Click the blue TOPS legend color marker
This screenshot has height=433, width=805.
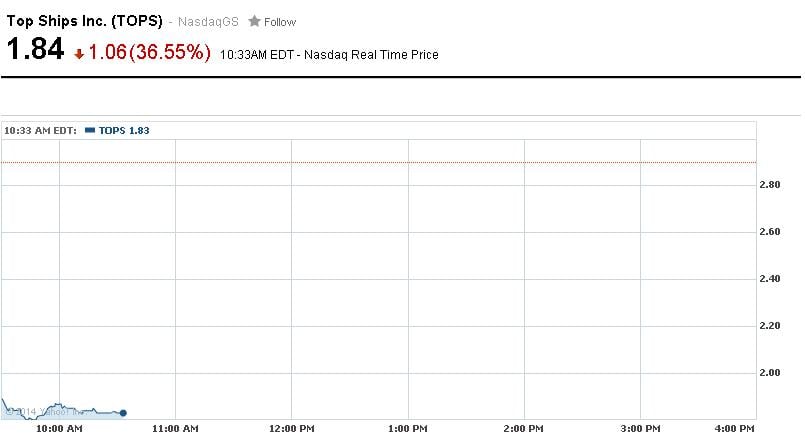point(90,130)
